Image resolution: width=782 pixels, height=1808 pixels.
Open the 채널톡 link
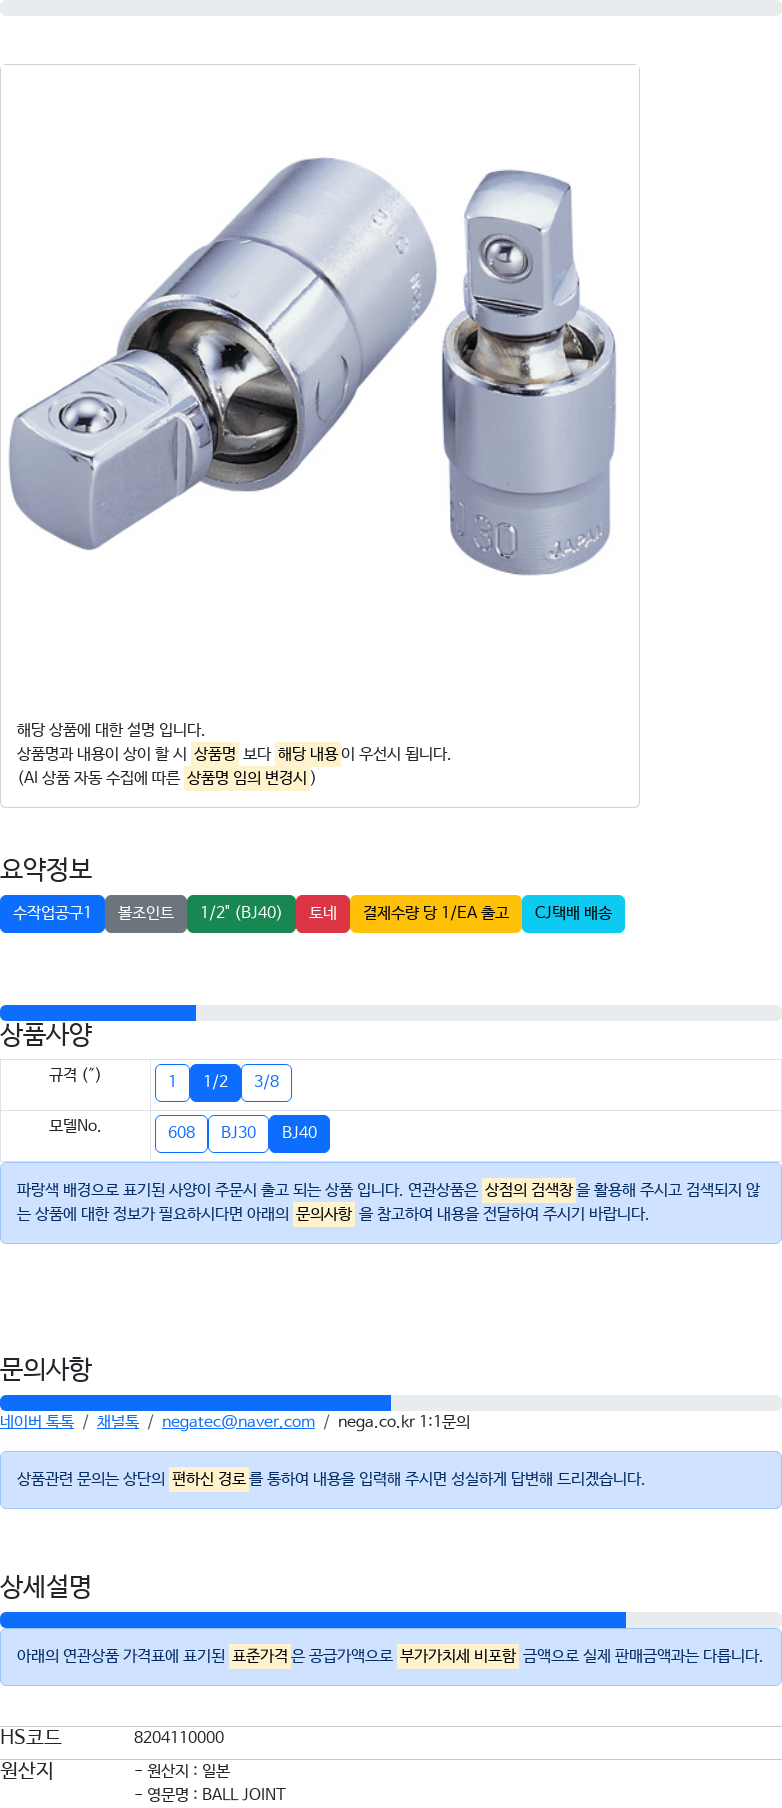118,1422
